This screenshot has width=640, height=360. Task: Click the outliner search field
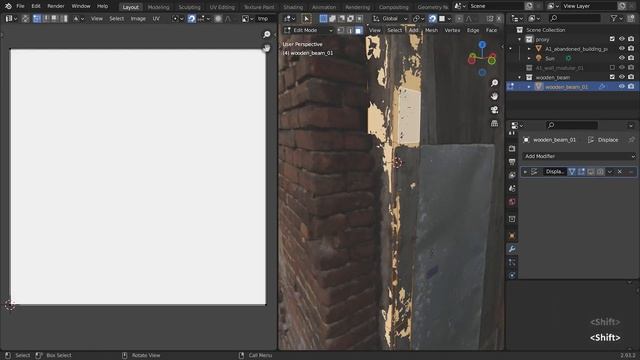(574, 18)
